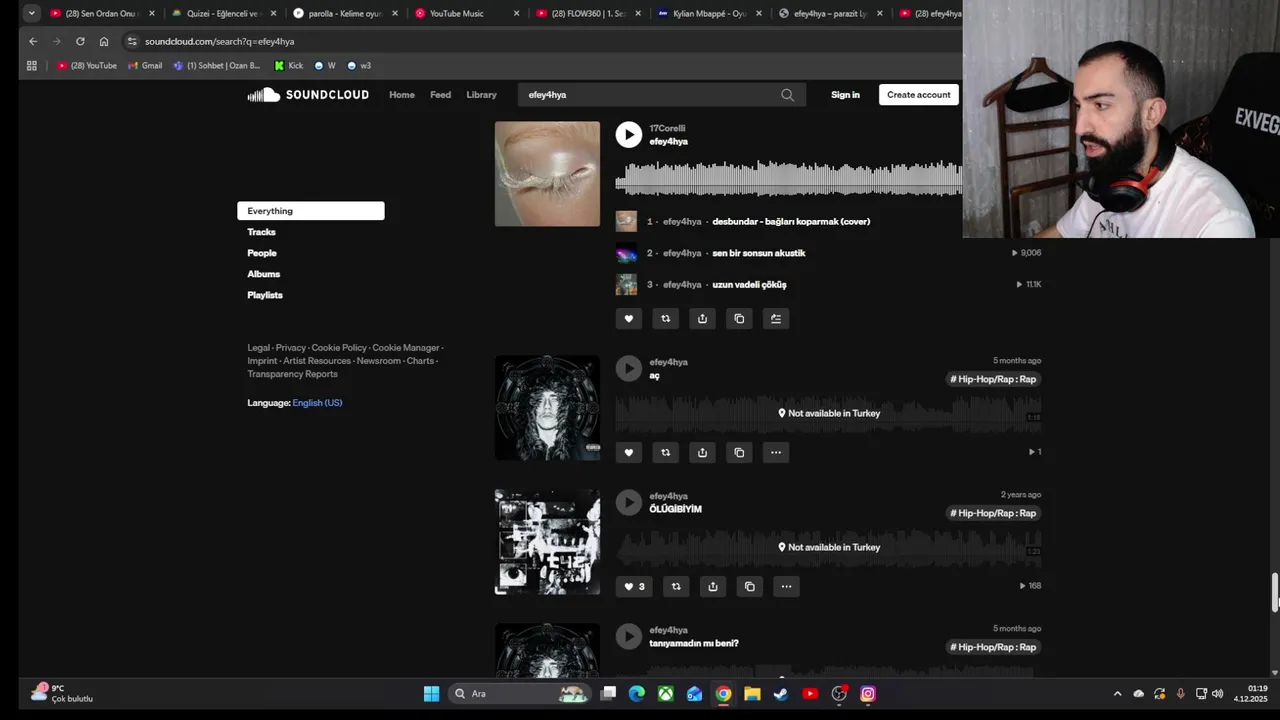Share the track aç

702,453
